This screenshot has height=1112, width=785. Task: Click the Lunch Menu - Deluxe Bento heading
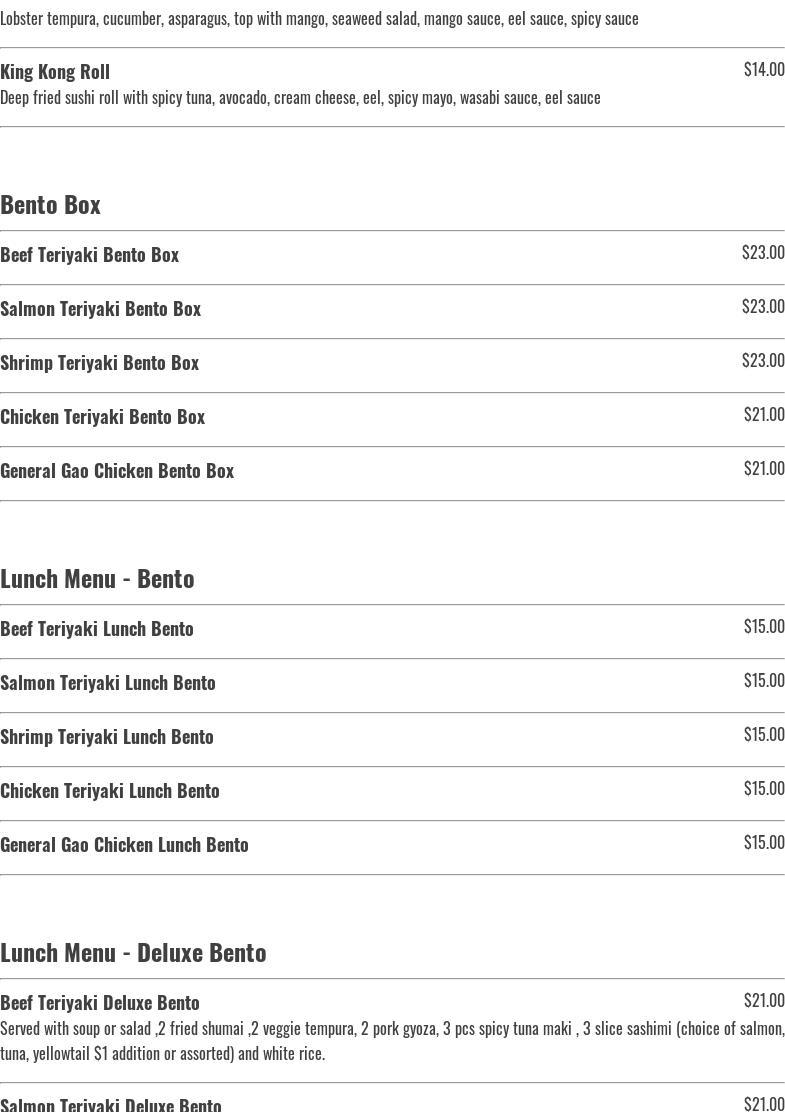[133, 952]
